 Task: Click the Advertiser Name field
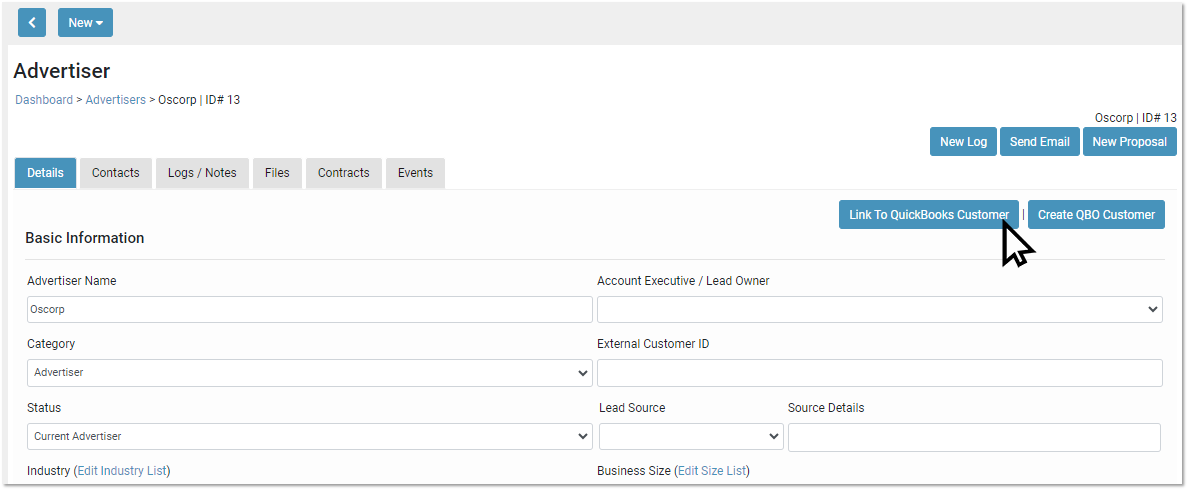(309, 310)
